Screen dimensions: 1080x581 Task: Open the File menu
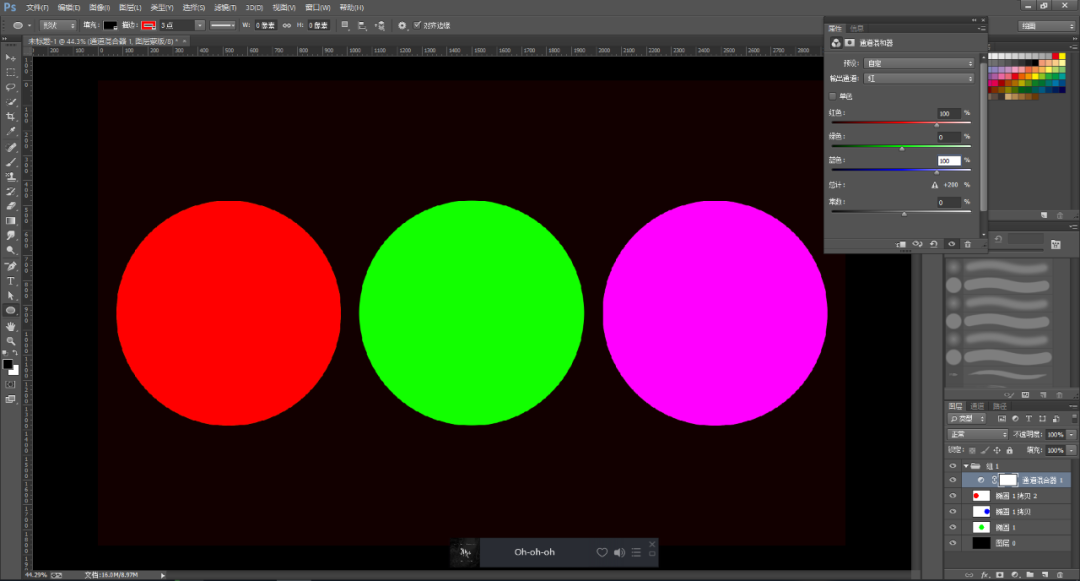37,8
